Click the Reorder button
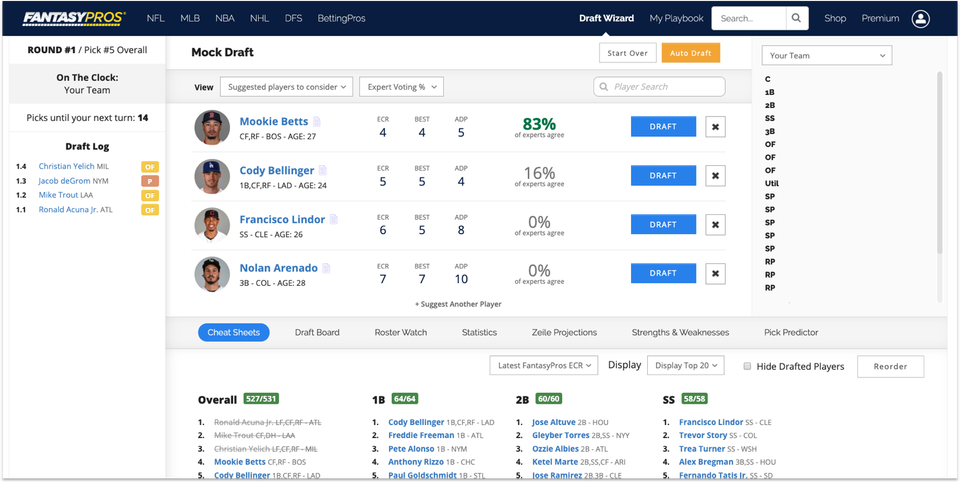 coord(890,366)
